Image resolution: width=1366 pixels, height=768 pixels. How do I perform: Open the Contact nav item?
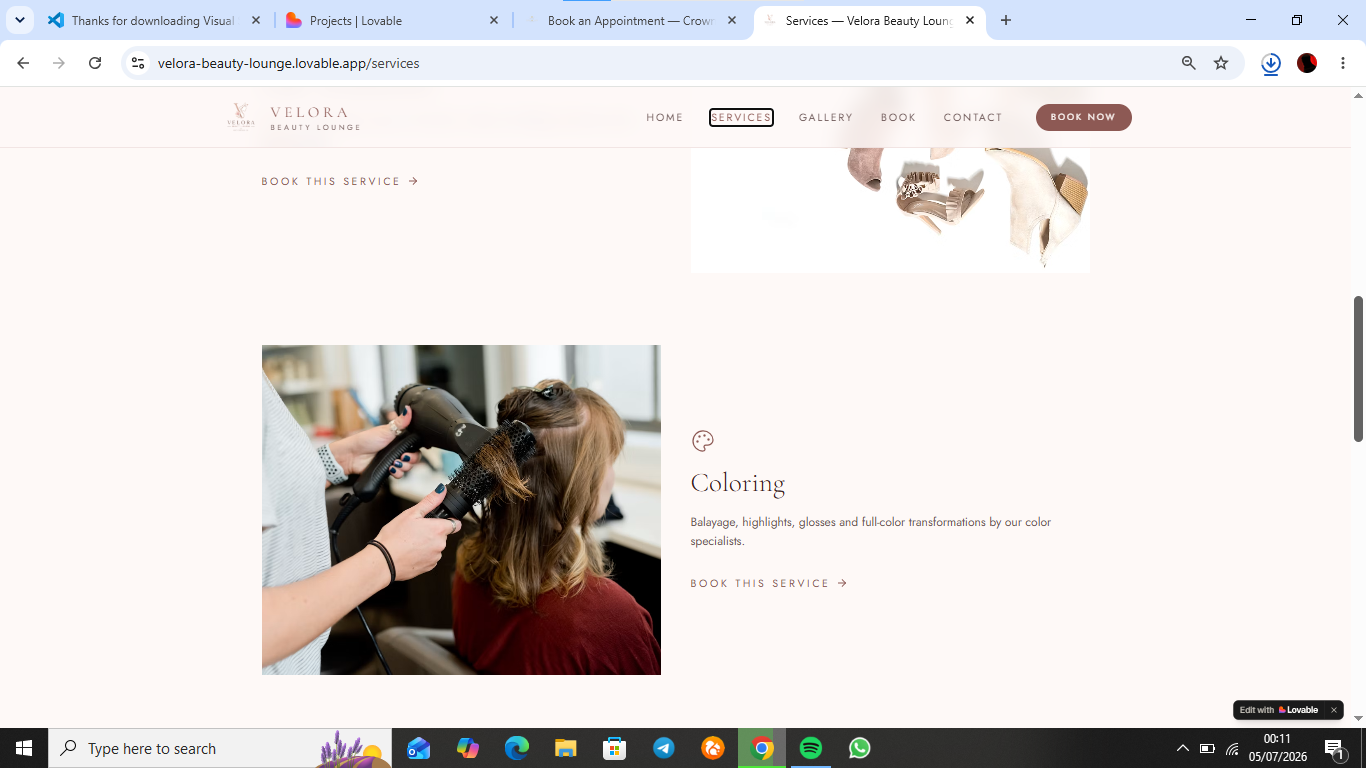973,117
